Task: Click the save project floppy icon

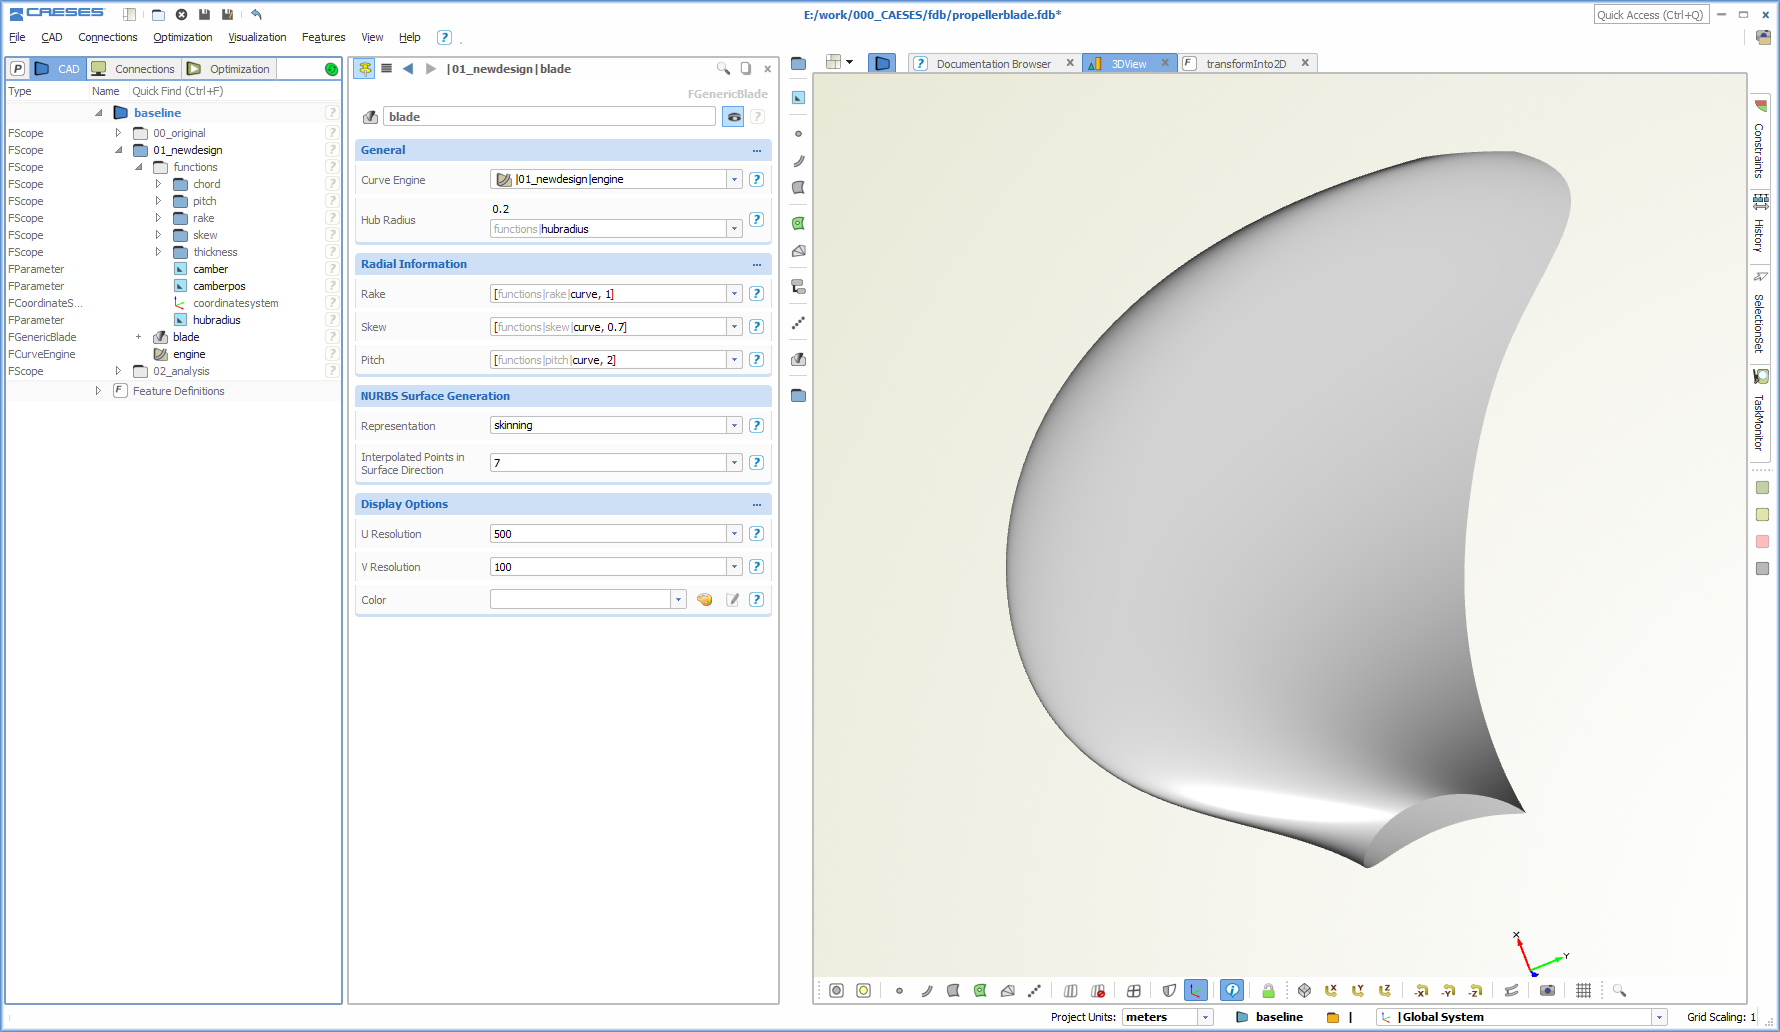Action: 204,14
